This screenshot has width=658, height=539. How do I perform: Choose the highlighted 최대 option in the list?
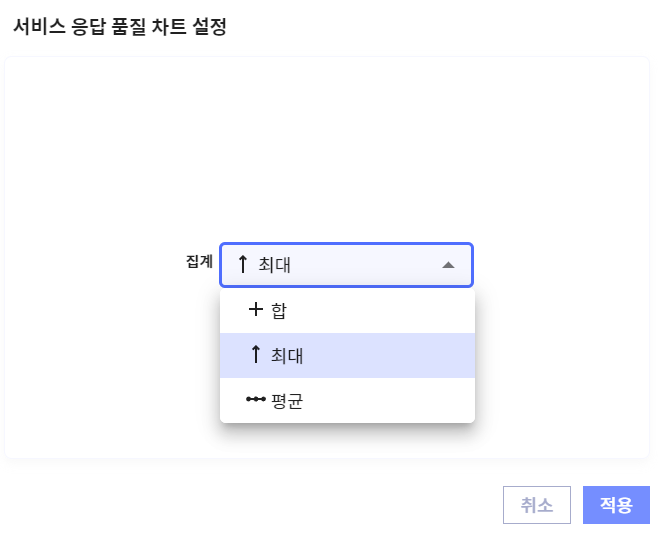point(347,355)
